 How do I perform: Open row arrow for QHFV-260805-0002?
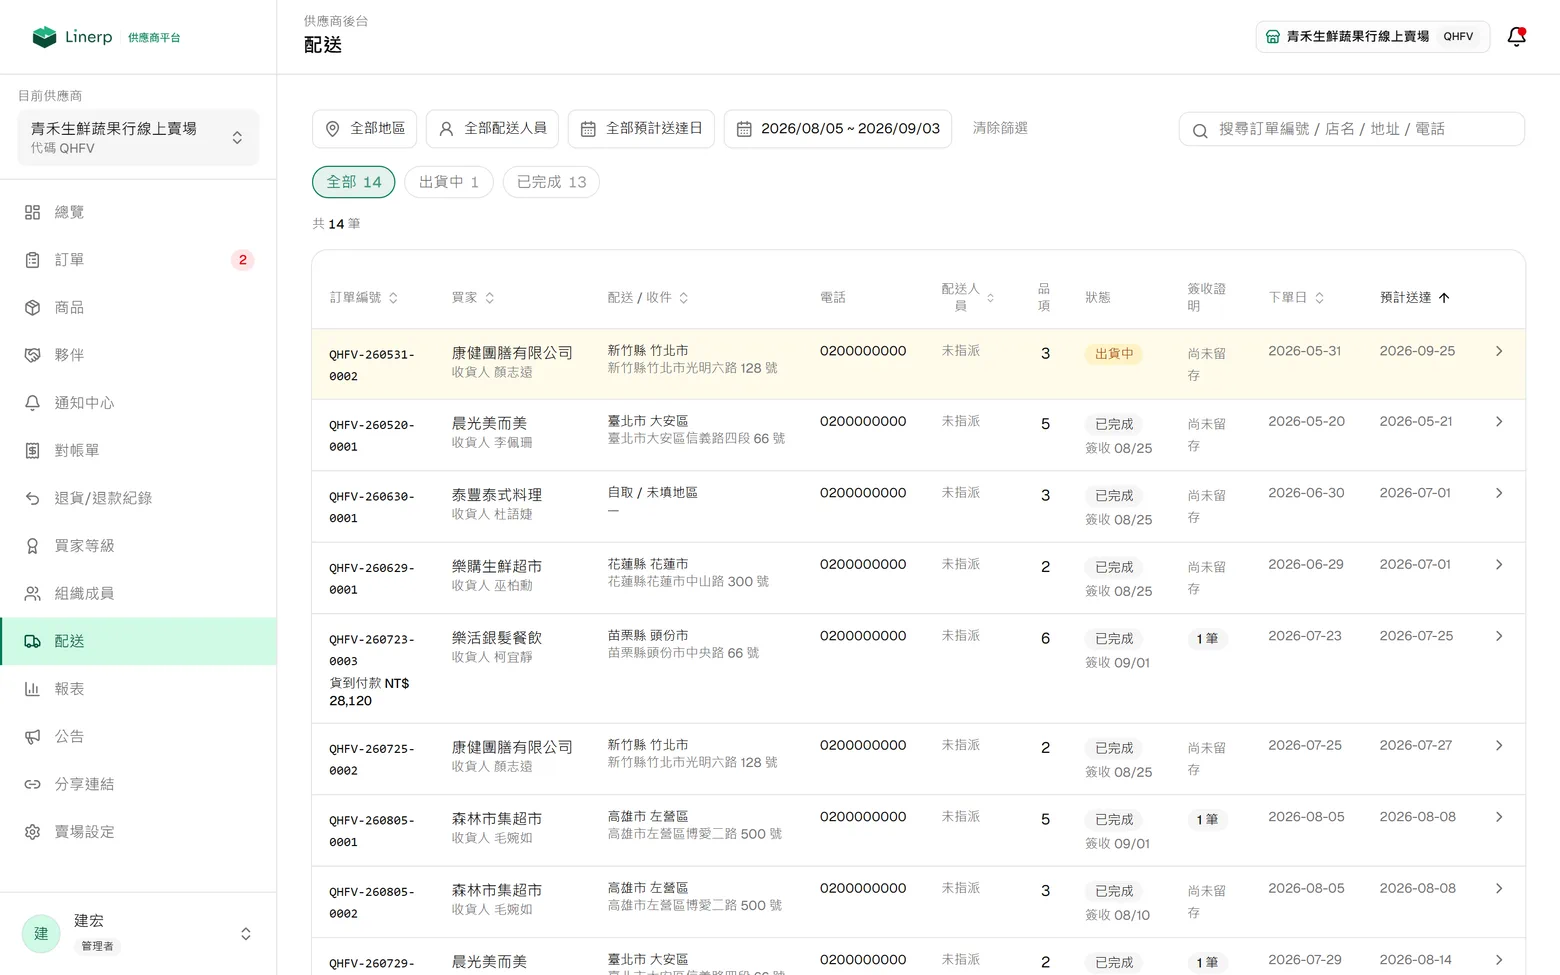pyautogui.click(x=1499, y=888)
